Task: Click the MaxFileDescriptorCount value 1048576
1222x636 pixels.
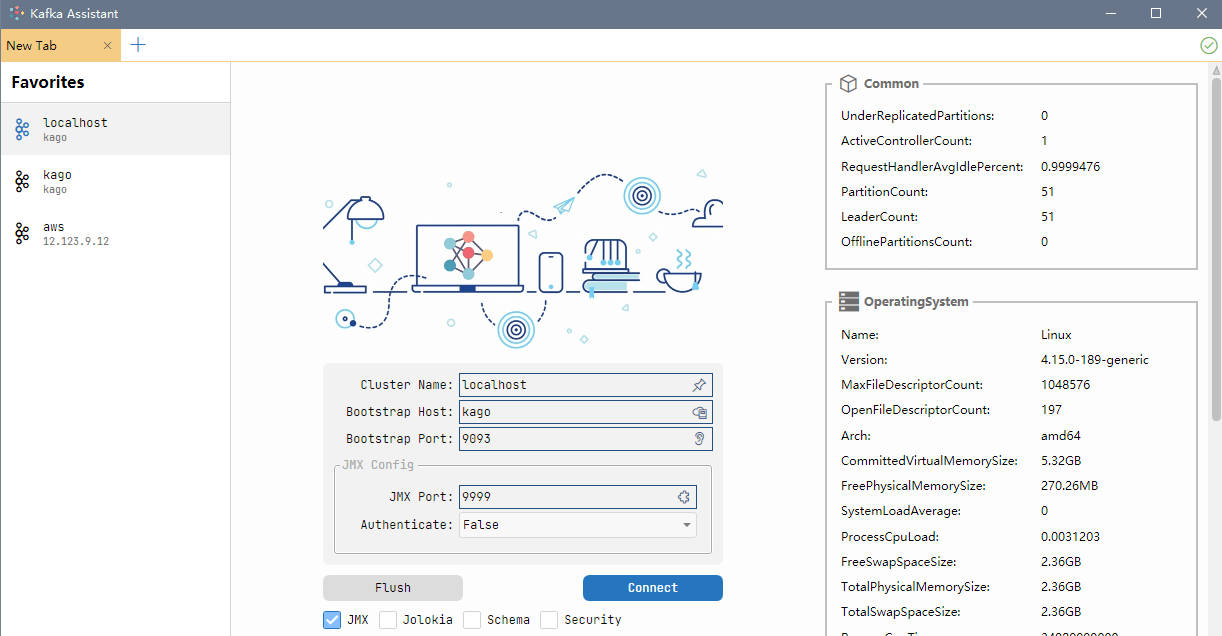Action: click(x=1065, y=385)
